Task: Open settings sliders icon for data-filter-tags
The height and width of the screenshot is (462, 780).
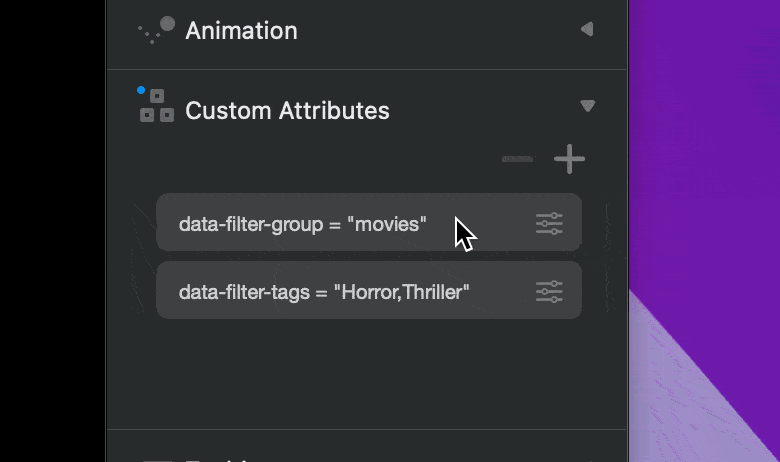Action: tap(549, 291)
